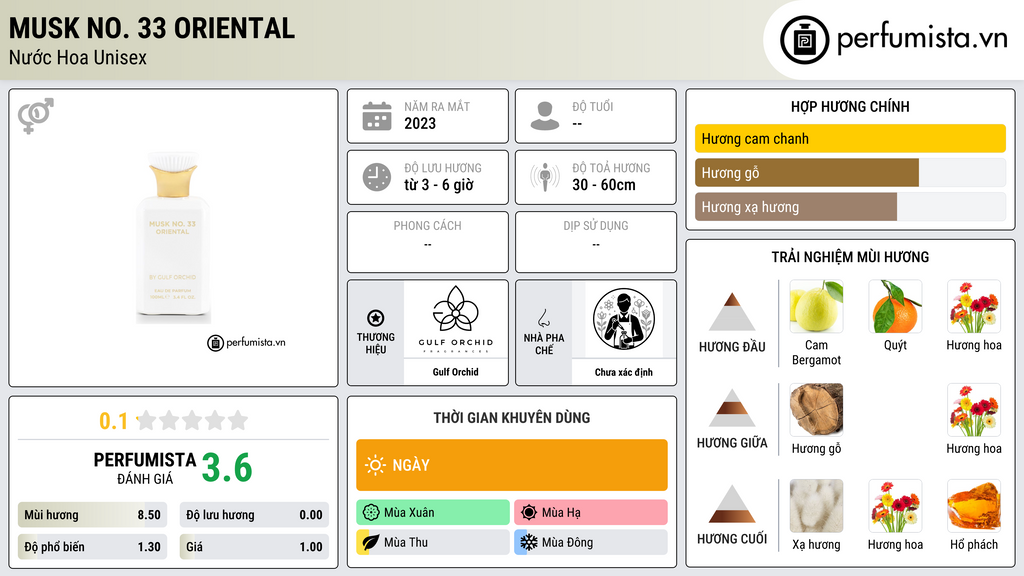Image resolution: width=1024 pixels, height=576 pixels.
Task: Click the Trải nghiệm mùi hương heading
Action: click(x=850, y=257)
